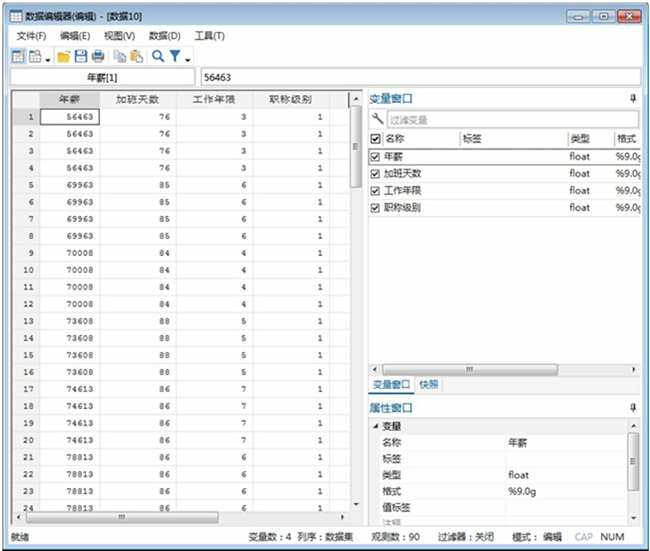Screen dimensions: 650x551
Task: Collapse the 变量 group in the properties window
Action: tap(374, 427)
